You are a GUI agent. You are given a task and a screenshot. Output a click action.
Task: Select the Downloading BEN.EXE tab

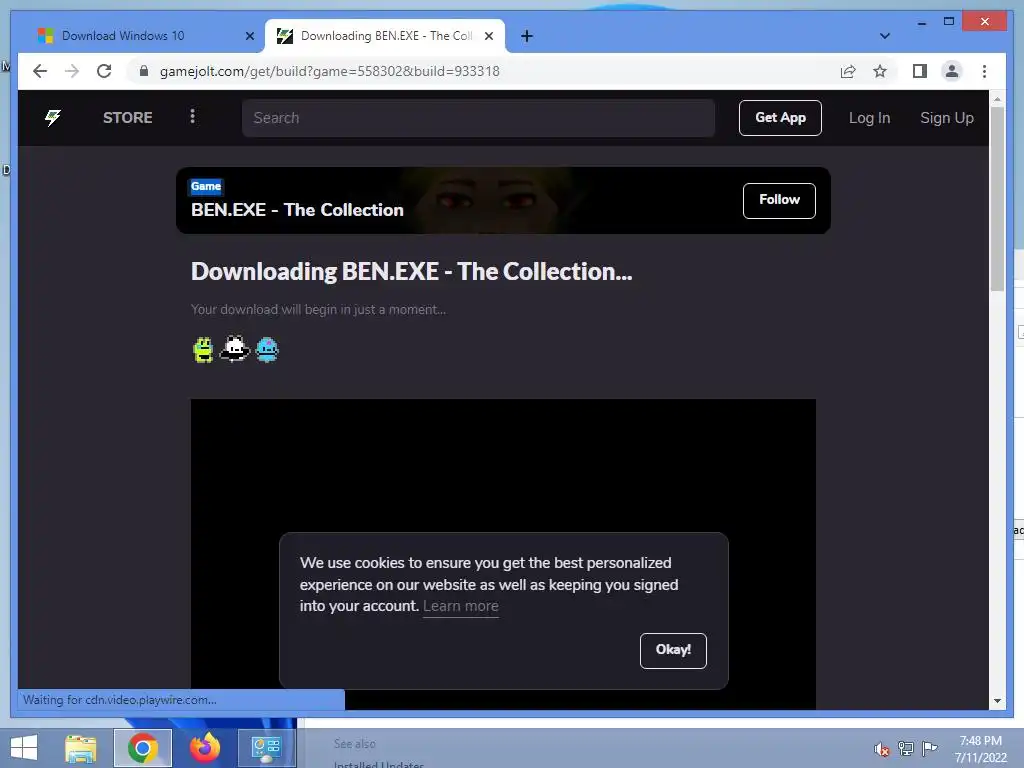tap(385, 36)
